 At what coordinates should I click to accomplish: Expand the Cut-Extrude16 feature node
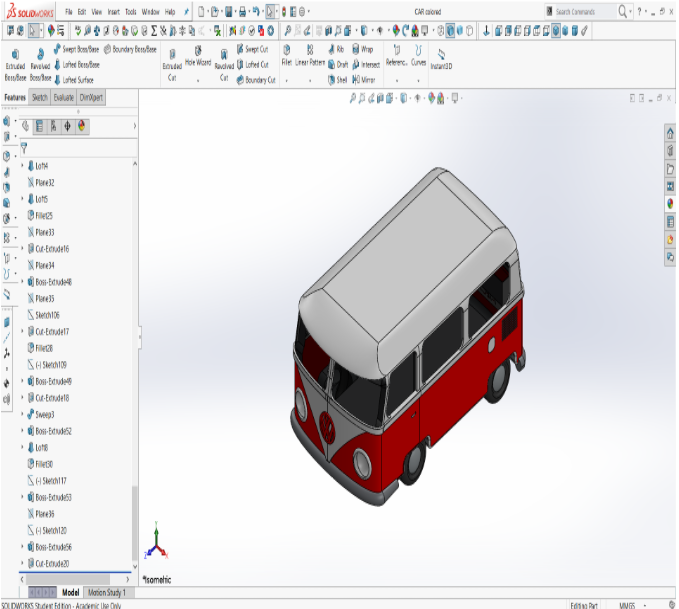coord(22,248)
